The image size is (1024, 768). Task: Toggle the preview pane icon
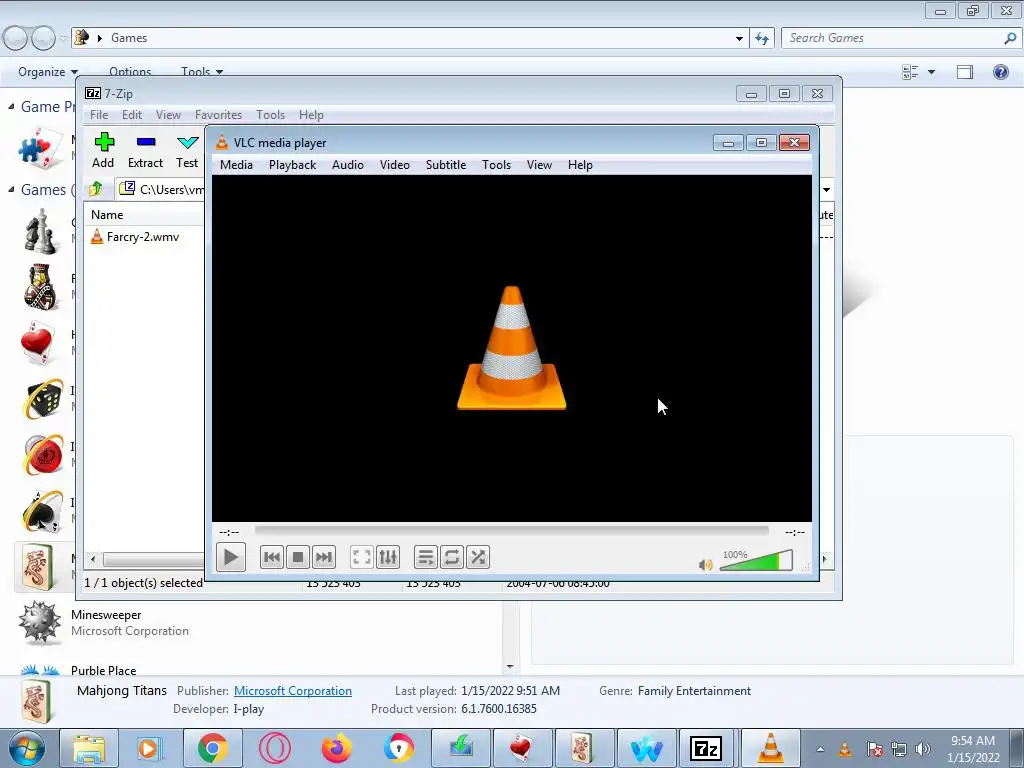click(x=965, y=72)
